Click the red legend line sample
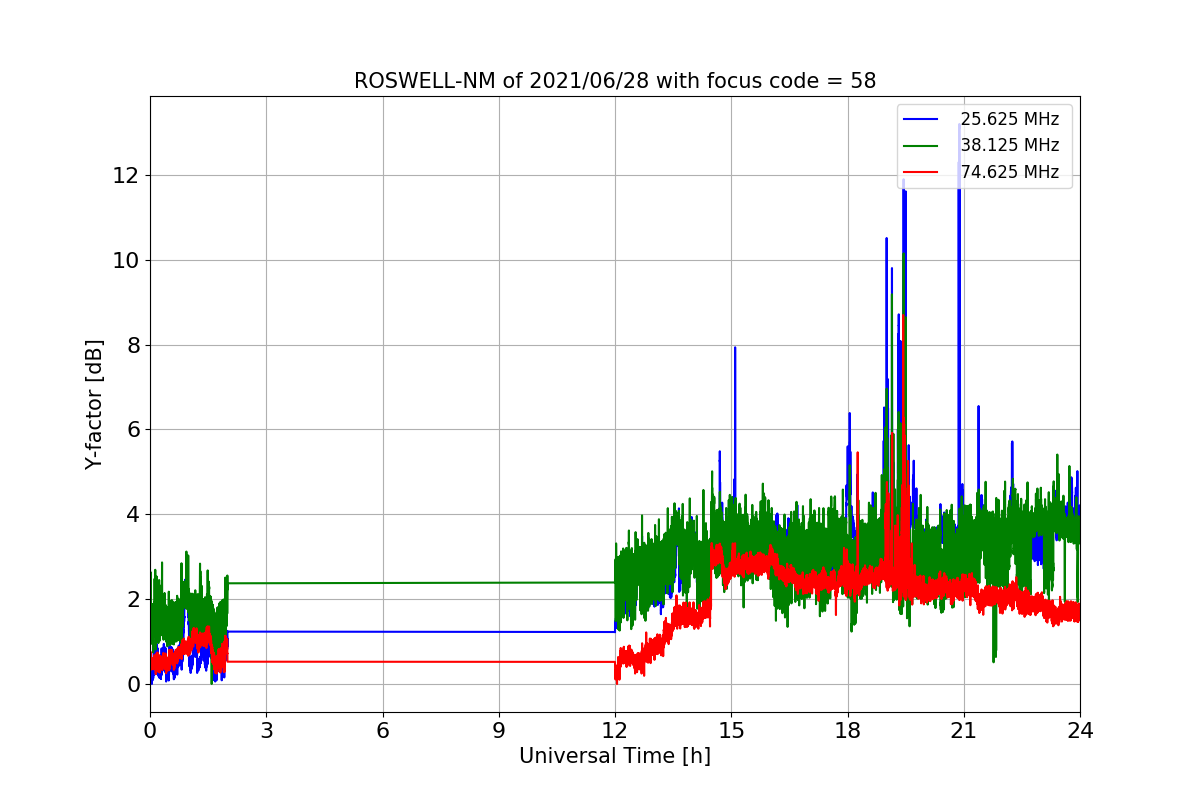1200x800 pixels. click(x=921, y=171)
